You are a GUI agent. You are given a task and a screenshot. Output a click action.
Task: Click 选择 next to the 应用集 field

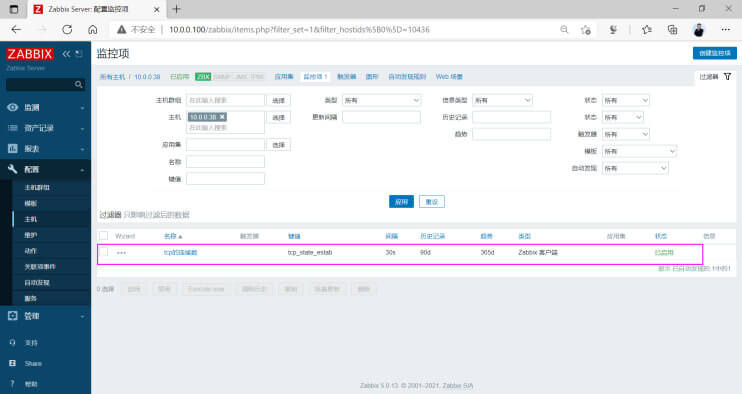279,145
